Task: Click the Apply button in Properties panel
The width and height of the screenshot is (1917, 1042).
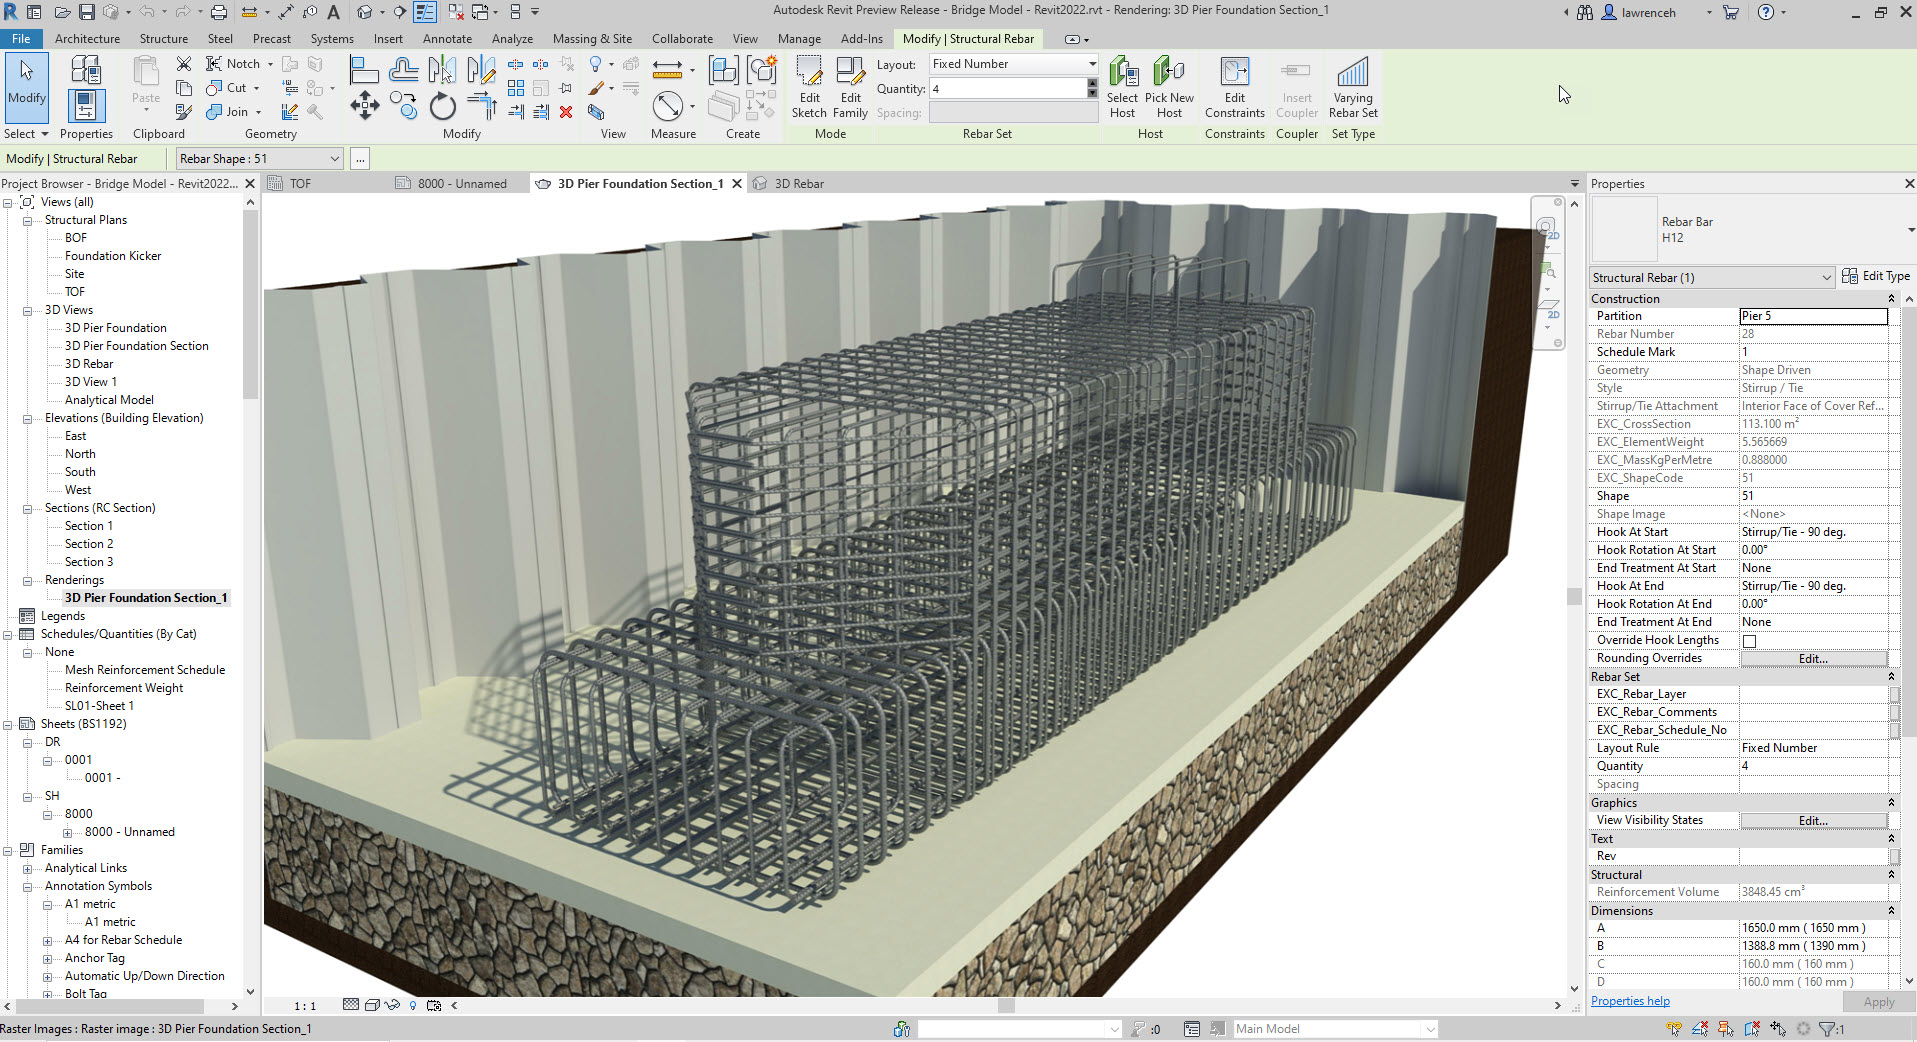Action: tap(1879, 1001)
